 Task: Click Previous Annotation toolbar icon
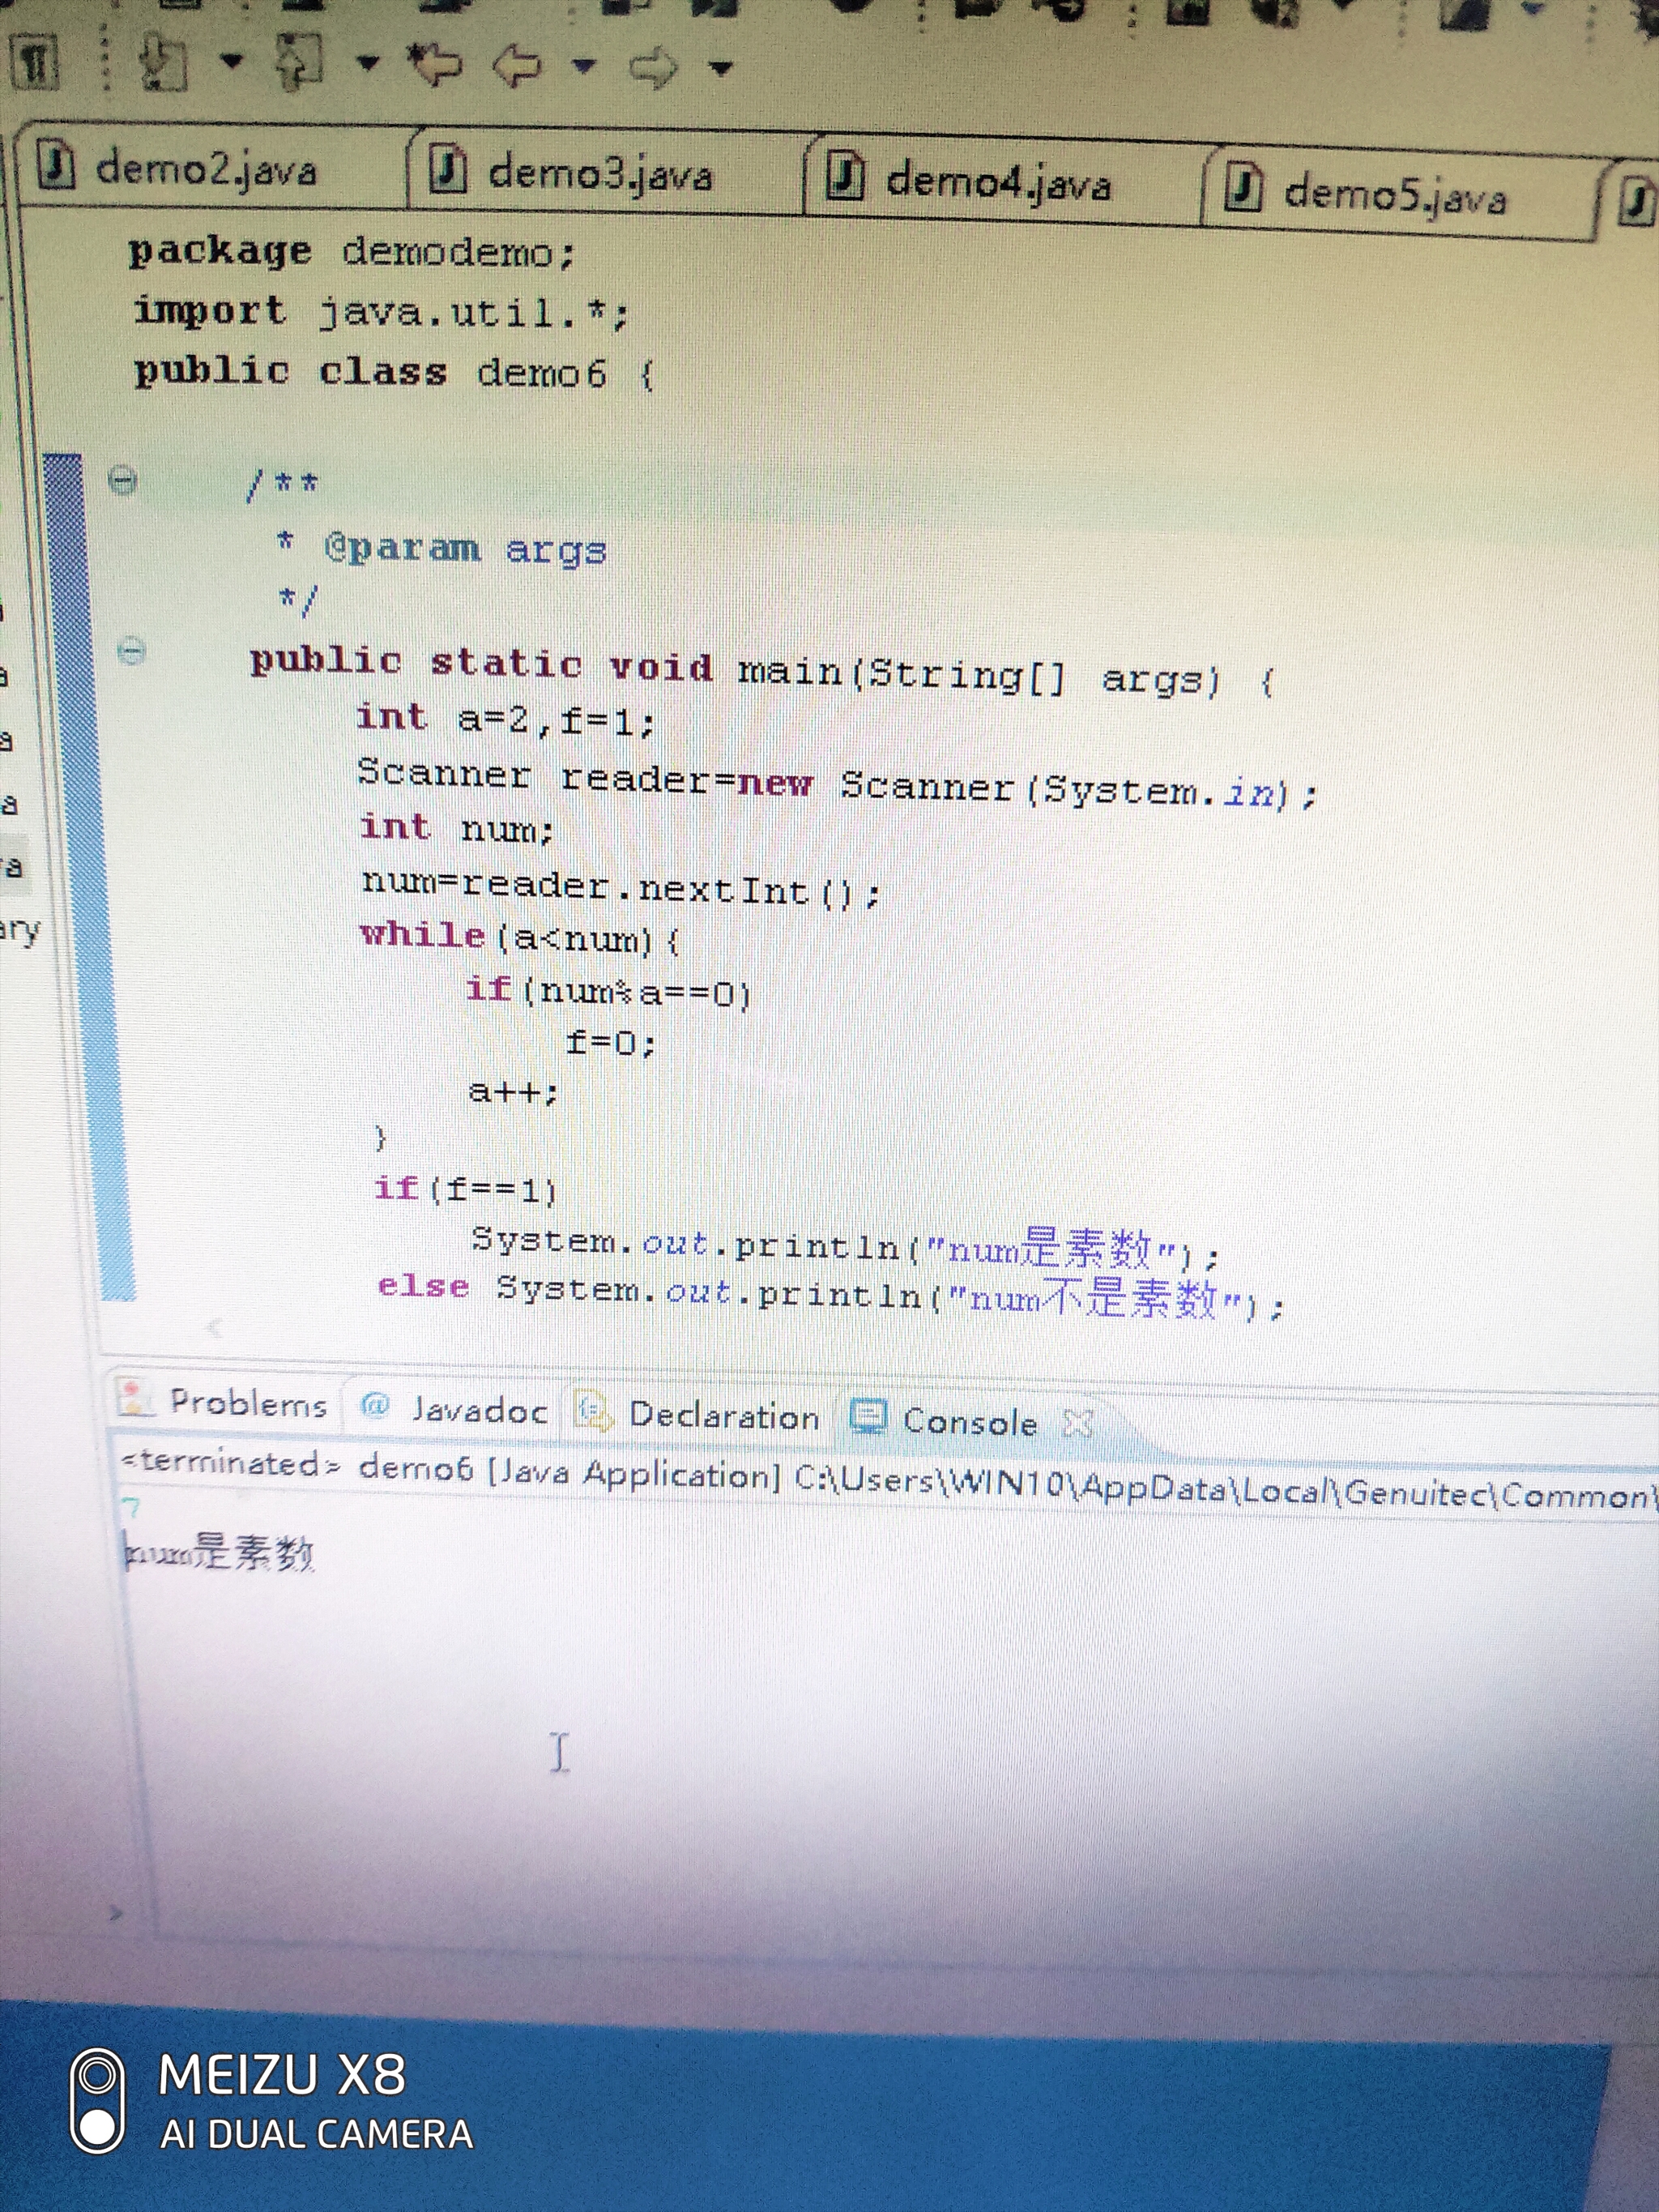pyautogui.click(x=299, y=63)
